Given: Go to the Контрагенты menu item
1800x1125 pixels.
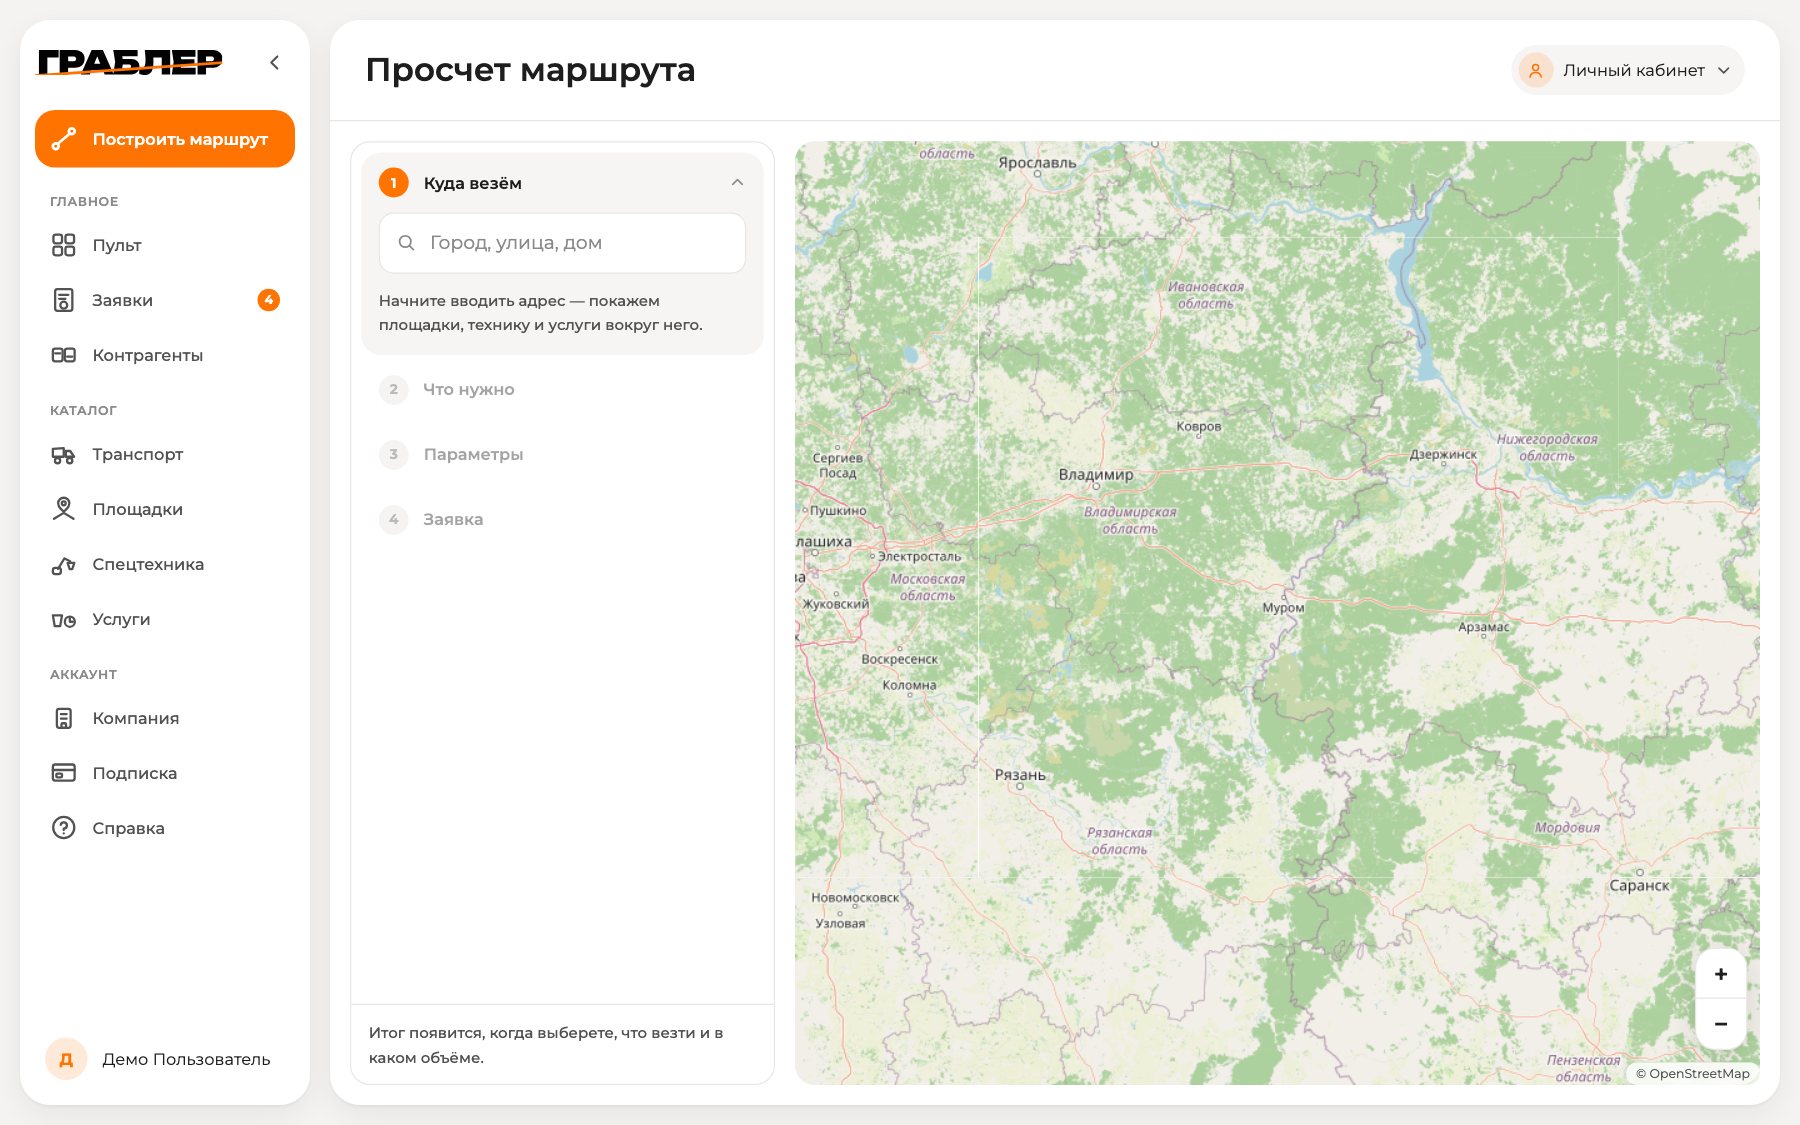Looking at the screenshot, I should pyautogui.click(x=165, y=355).
